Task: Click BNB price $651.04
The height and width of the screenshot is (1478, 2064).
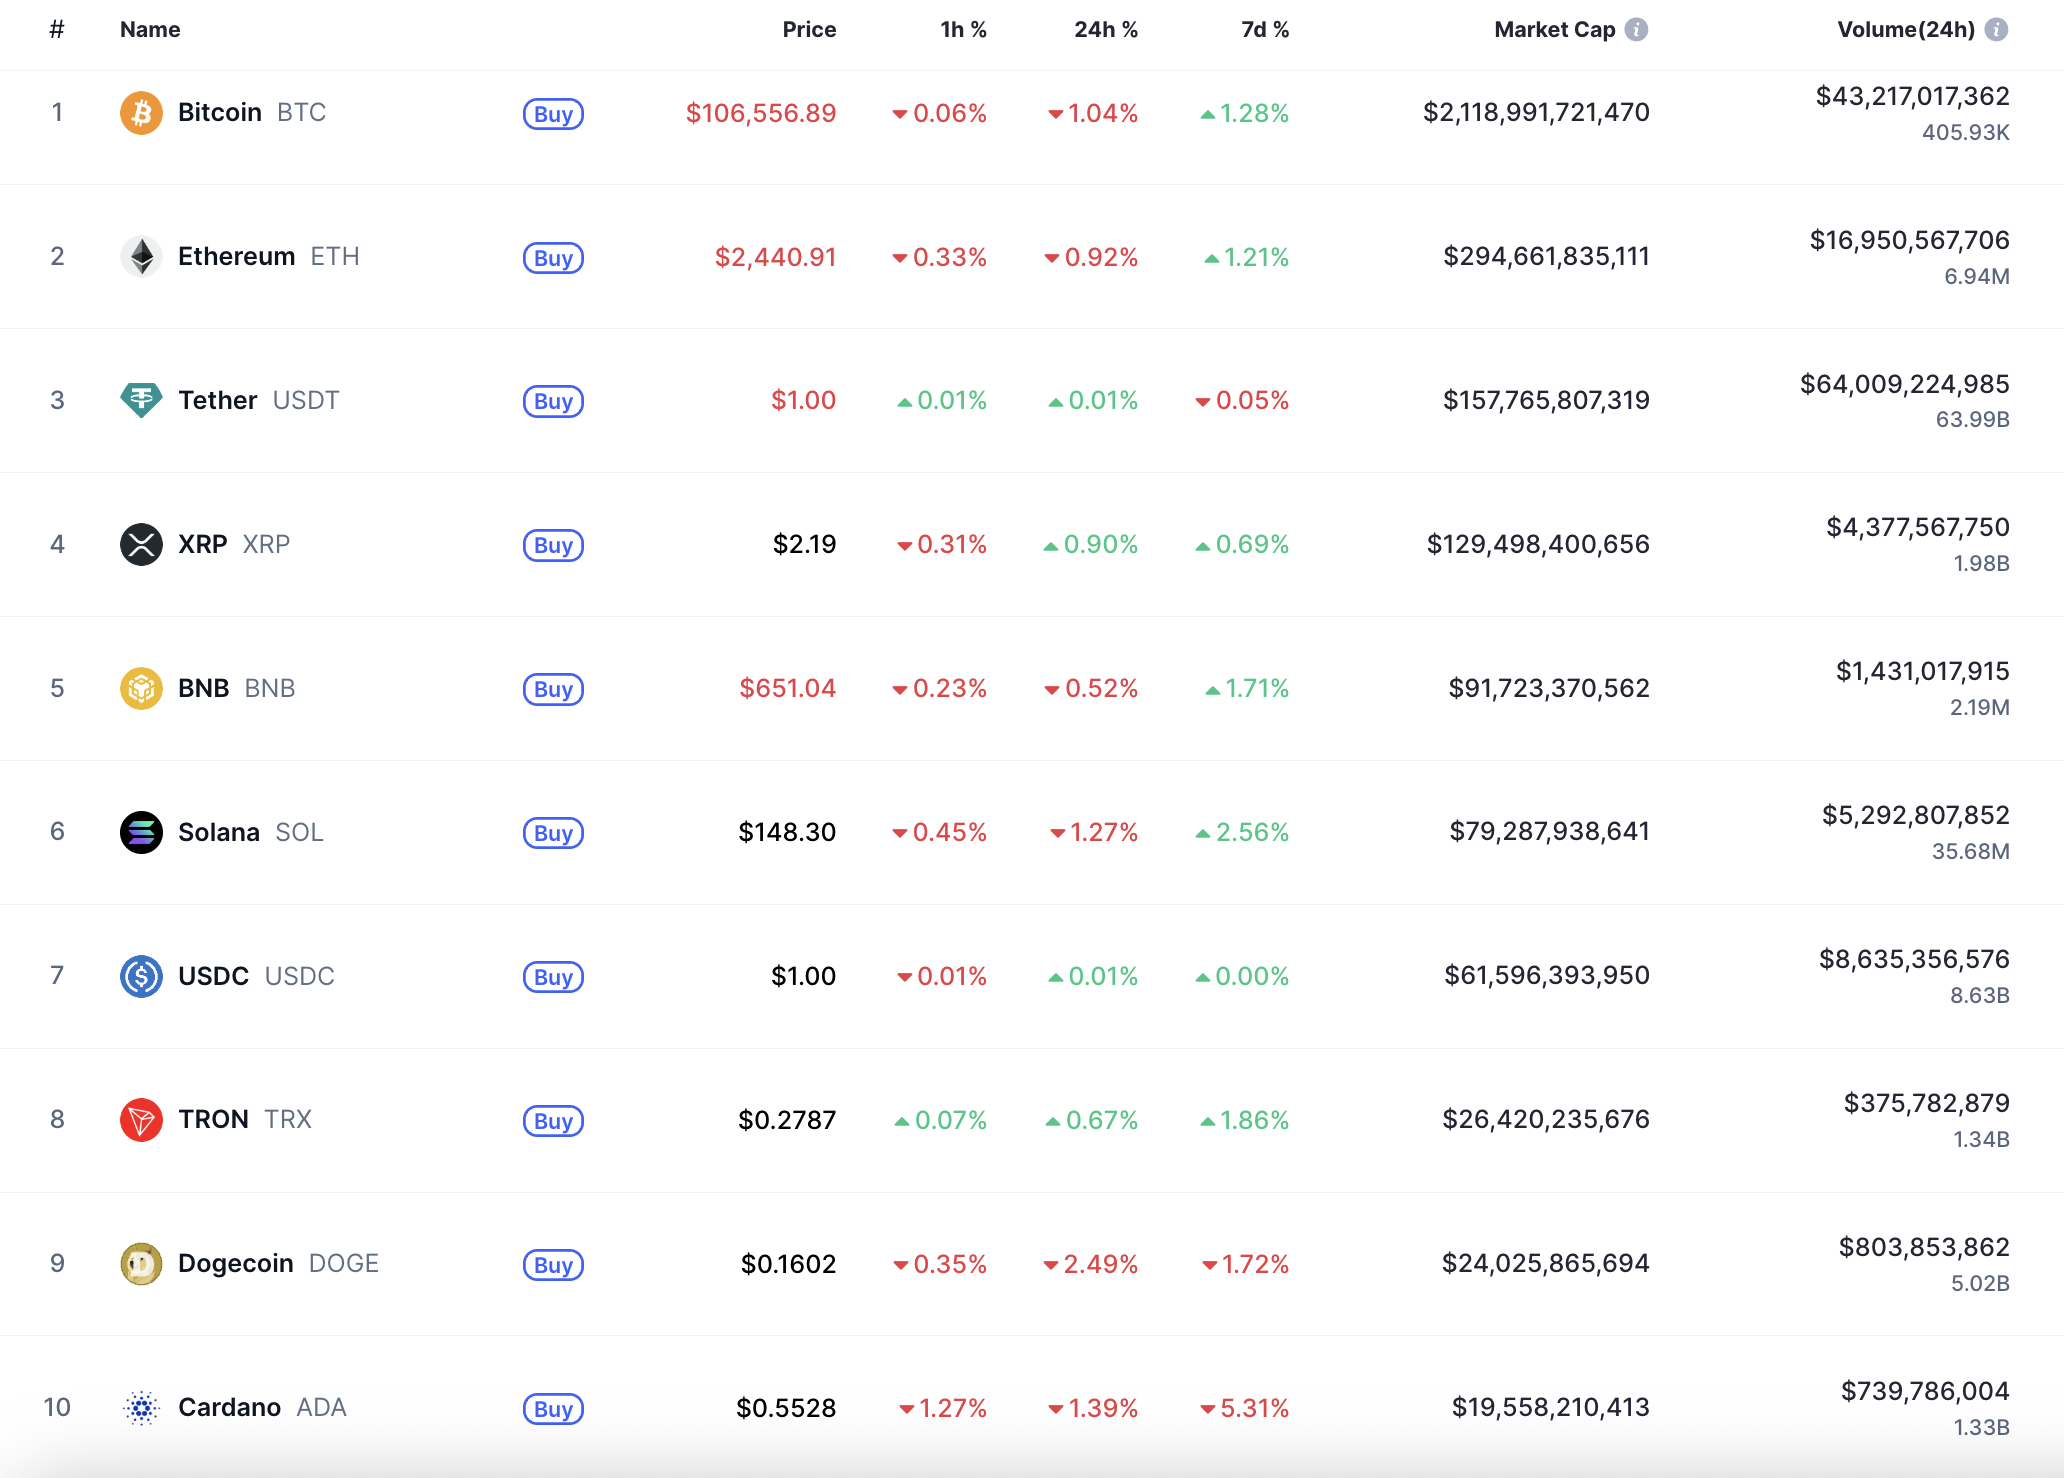Action: (788, 689)
